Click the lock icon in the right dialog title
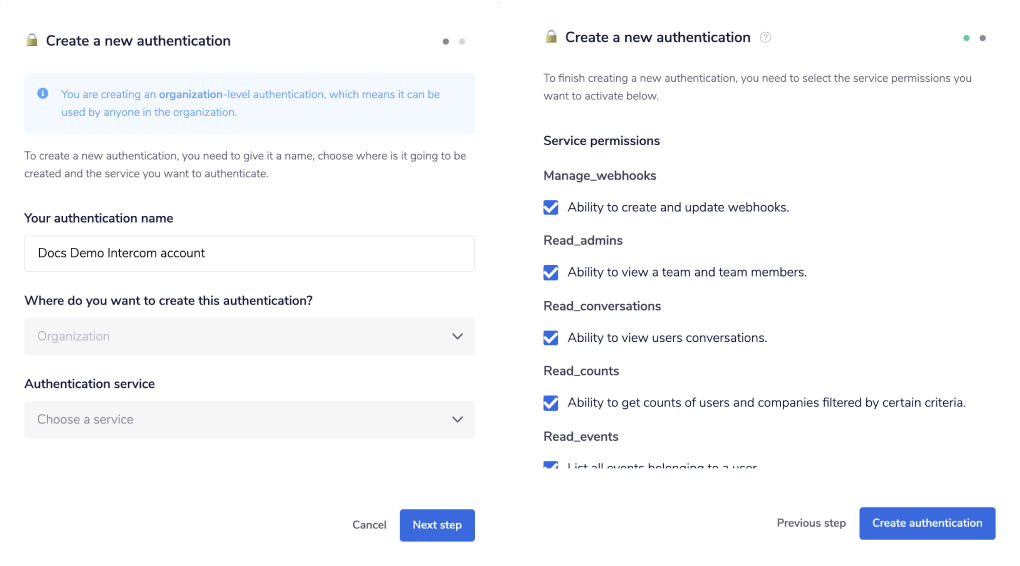The width and height of the screenshot is (1020, 566). click(x=551, y=37)
